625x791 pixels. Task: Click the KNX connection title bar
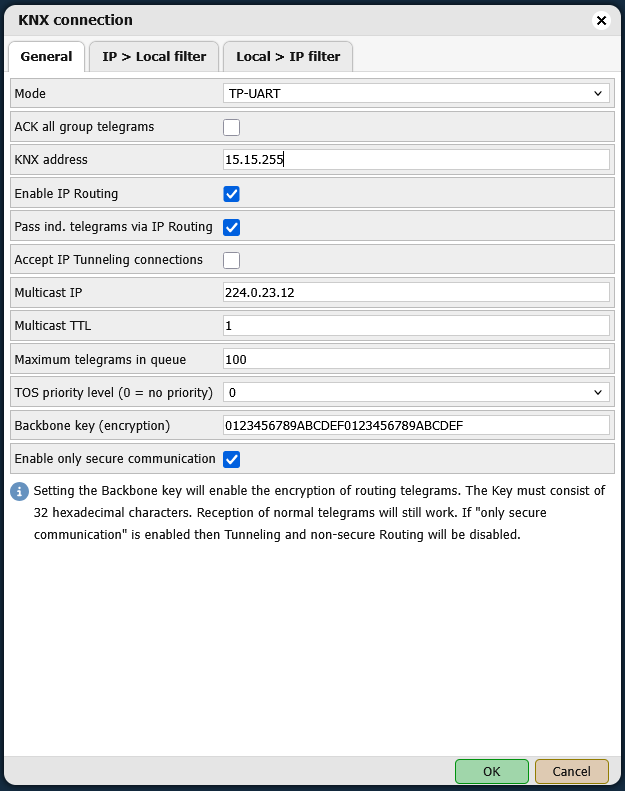pyautogui.click(x=300, y=20)
